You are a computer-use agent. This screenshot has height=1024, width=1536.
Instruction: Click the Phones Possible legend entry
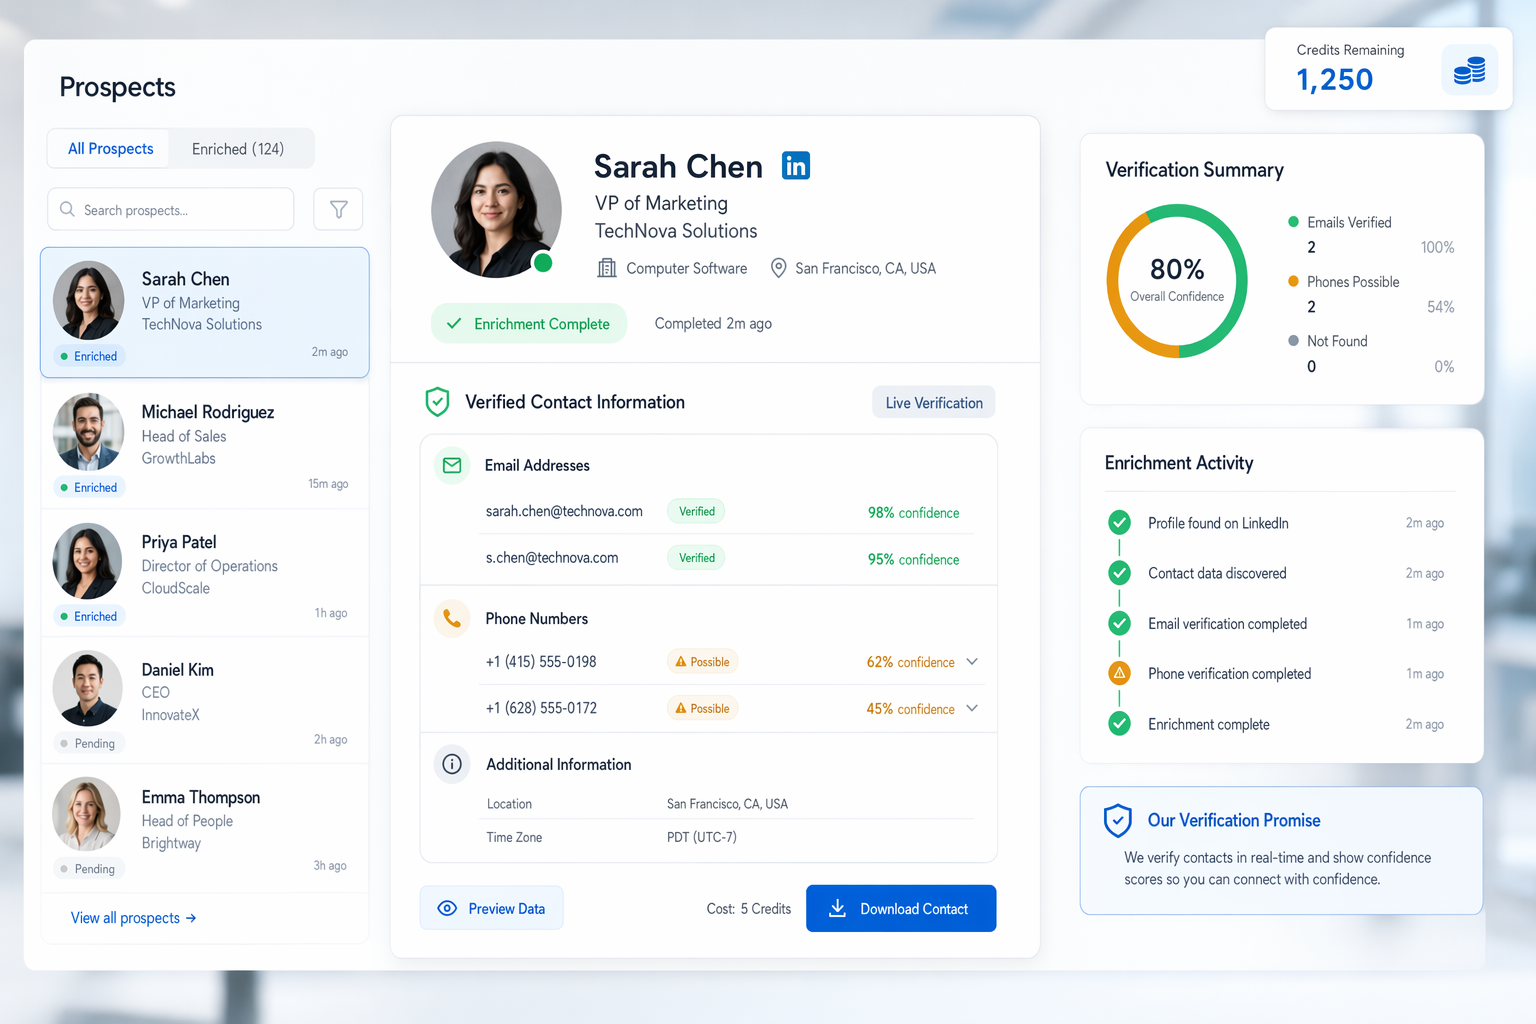1344,282
